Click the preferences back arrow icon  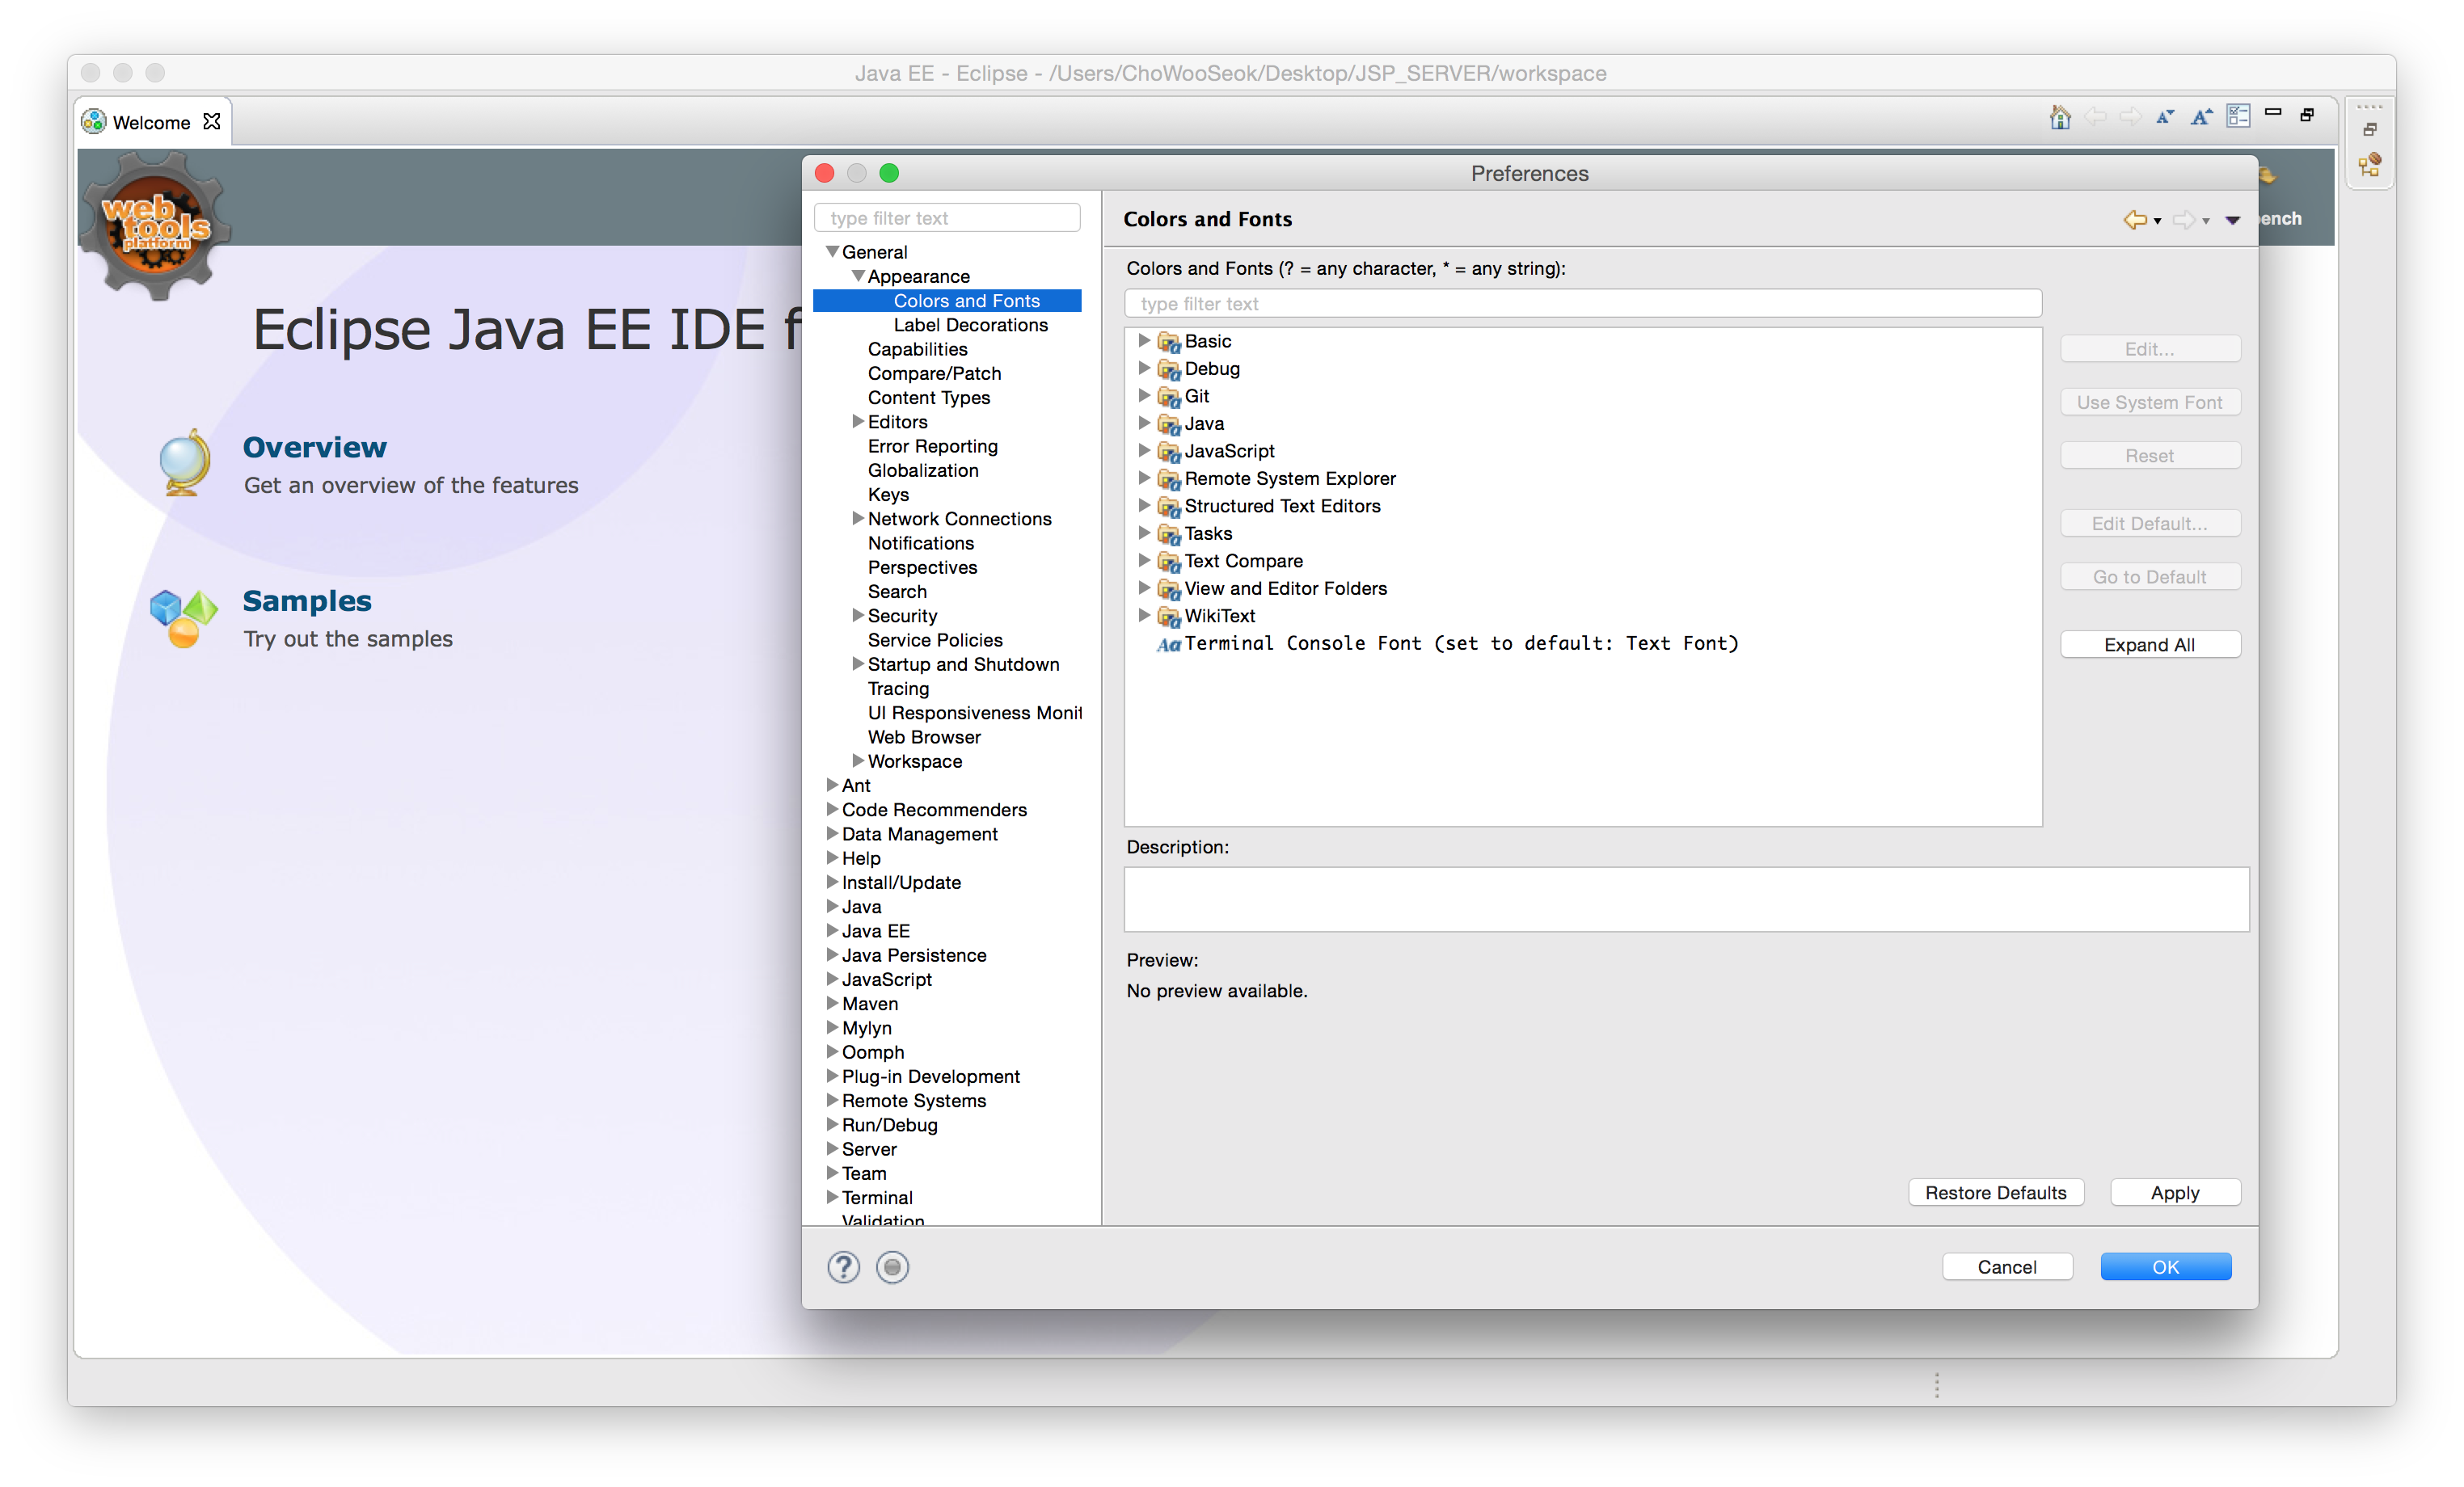[2134, 220]
